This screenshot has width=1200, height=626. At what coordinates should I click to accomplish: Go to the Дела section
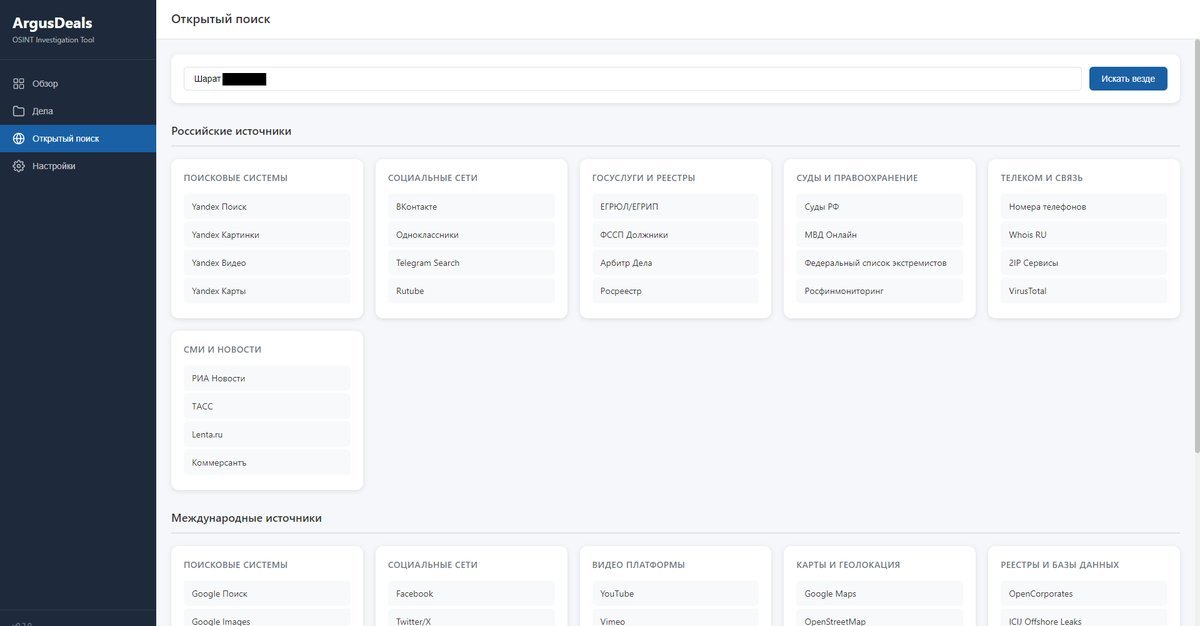(x=43, y=111)
